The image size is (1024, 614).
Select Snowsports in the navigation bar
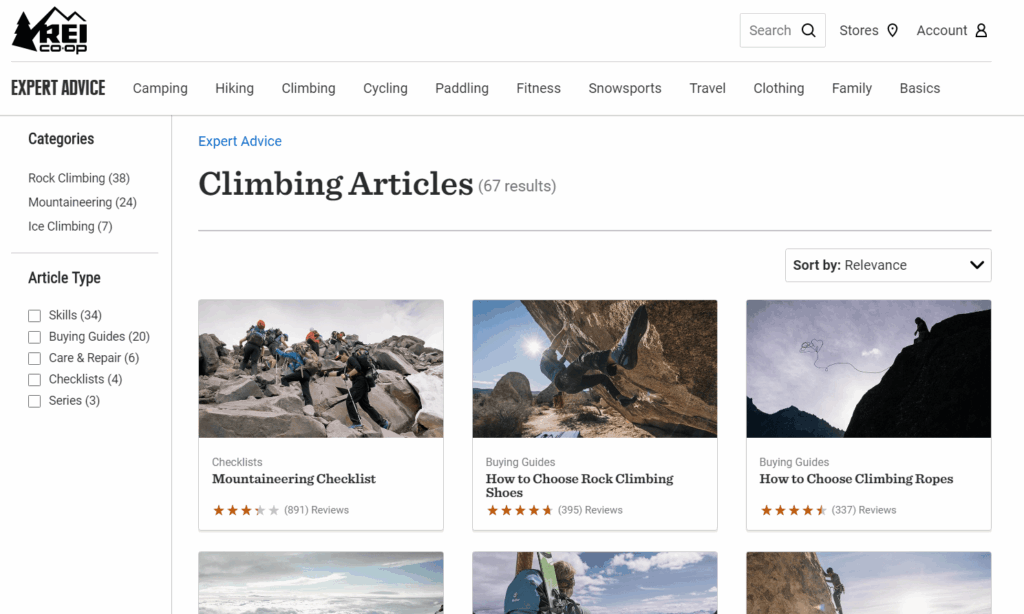point(625,88)
